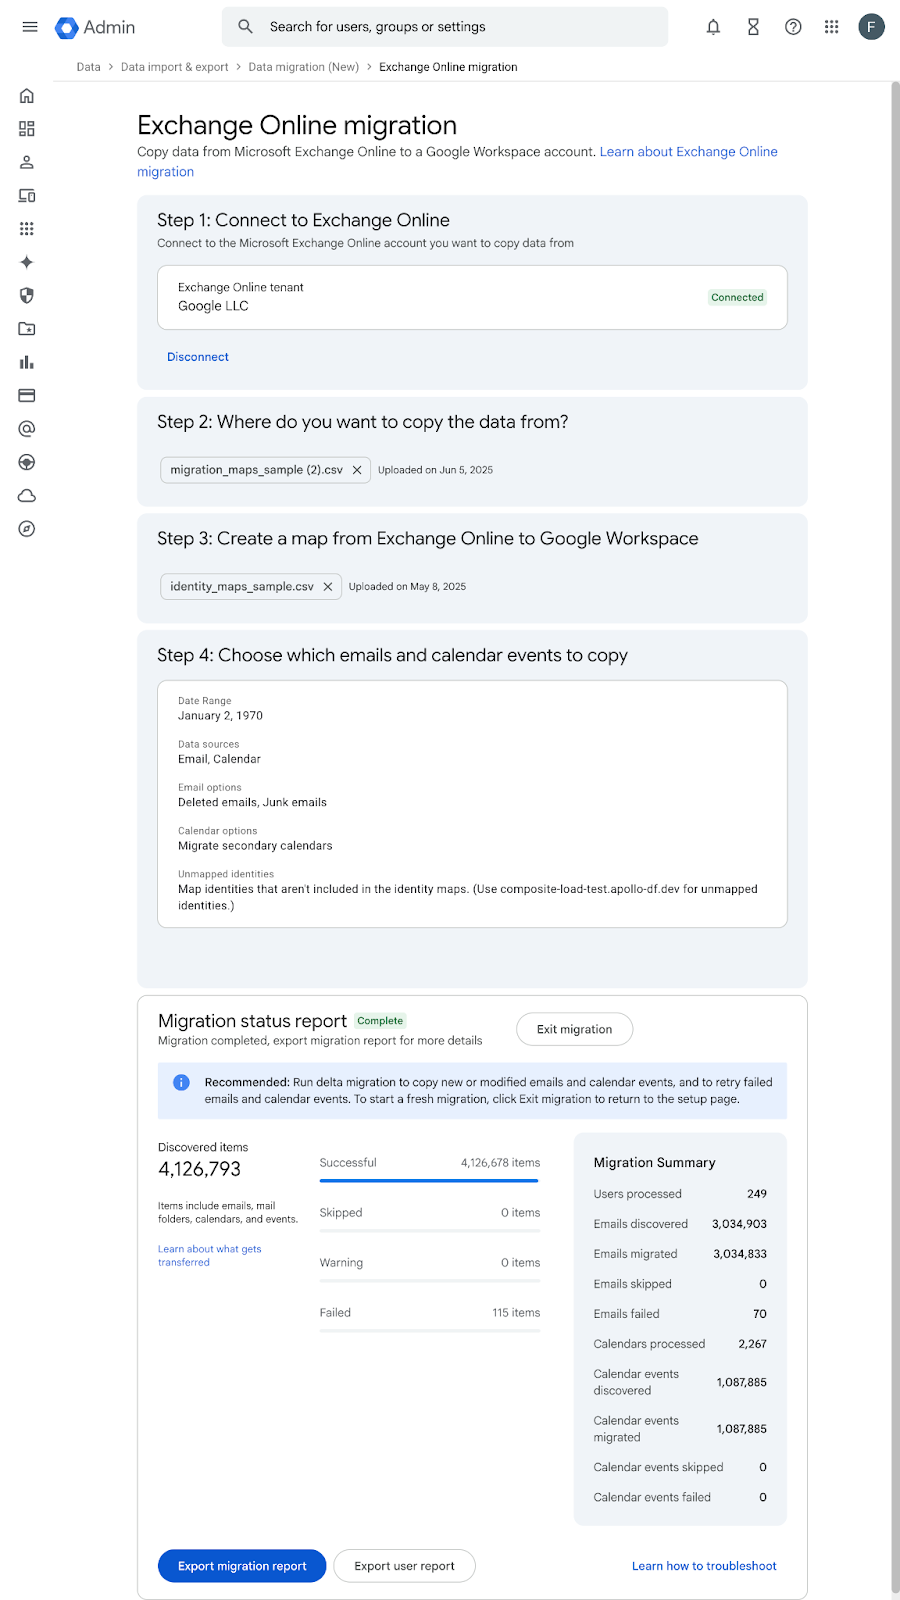Click Export migration report button
900x1600 pixels.
point(242,1566)
